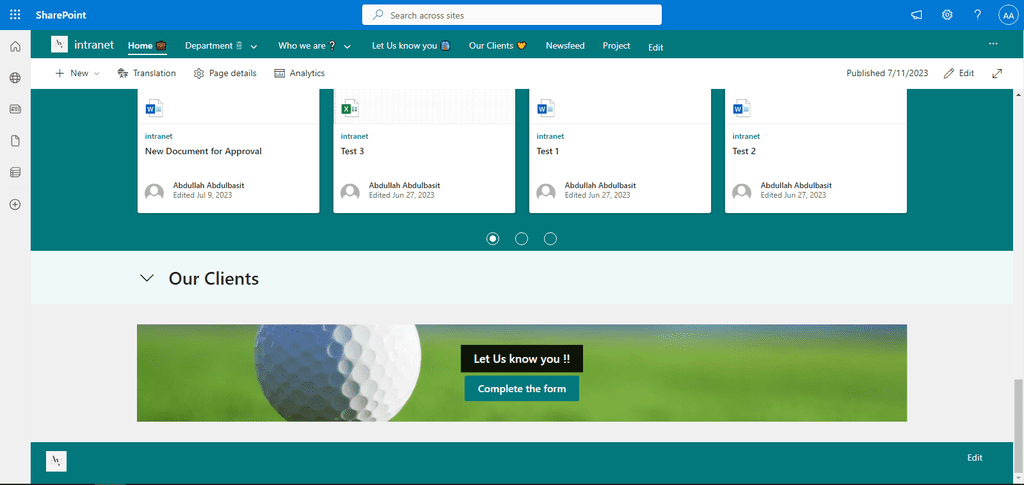The width and height of the screenshot is (1024, 485).
Task: Click the Create plus icon in sidebar
Action: 15,204
